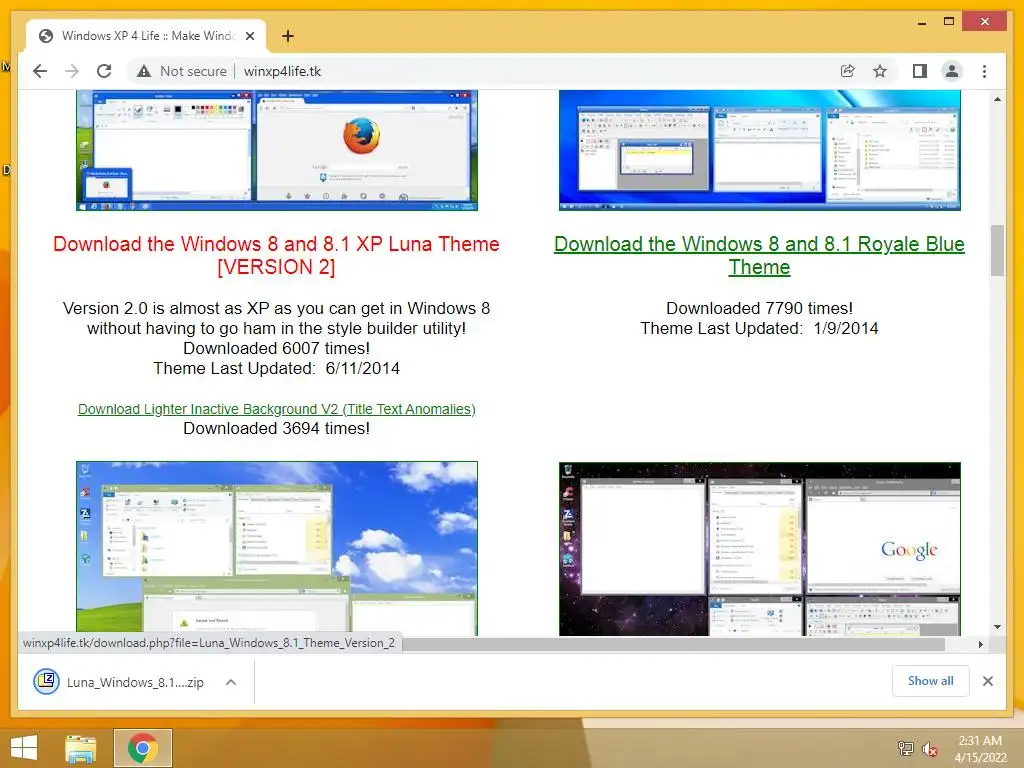Open Chrome's three-dot menu

(984, 71)
